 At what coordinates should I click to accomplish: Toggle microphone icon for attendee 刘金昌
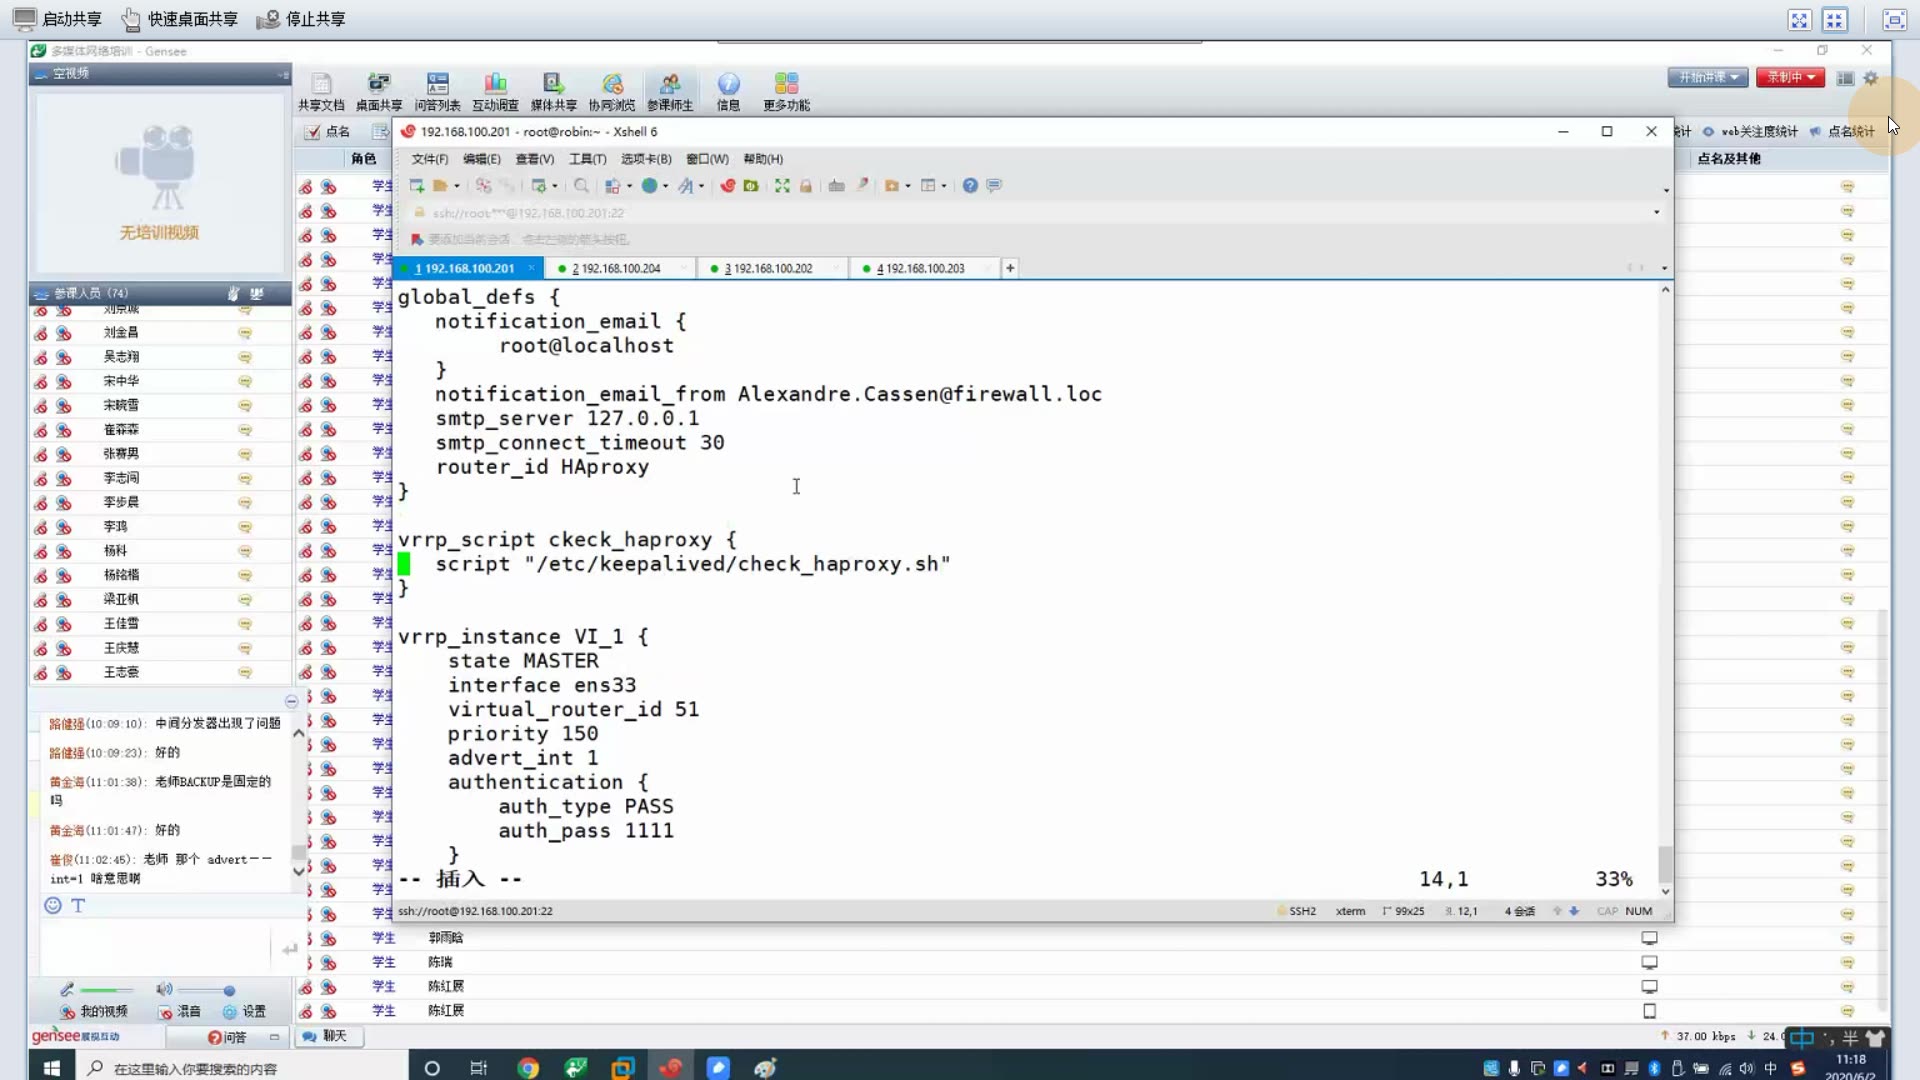[41, 333]
